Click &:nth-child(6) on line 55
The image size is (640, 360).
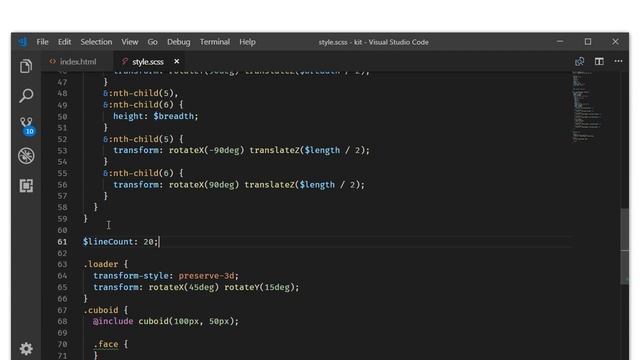click(138, 173)
